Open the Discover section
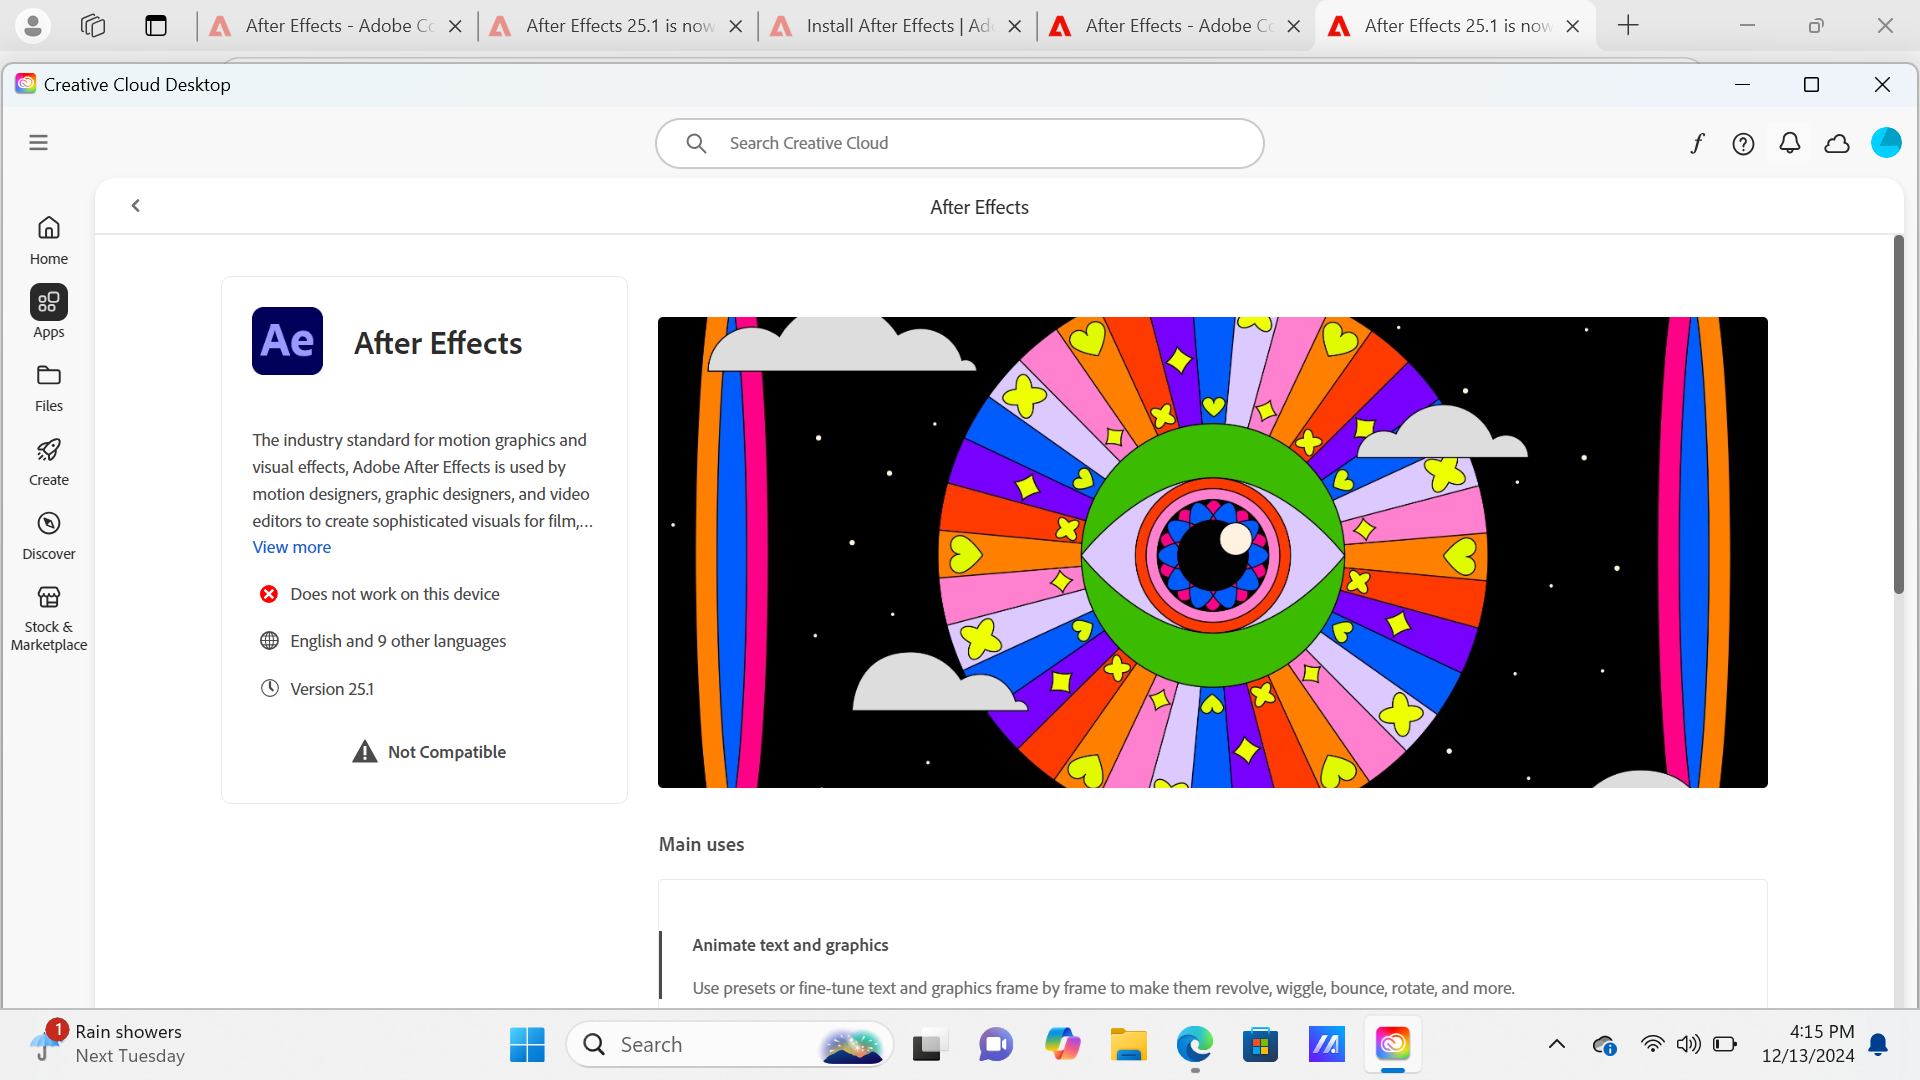 tap(48, 534)
